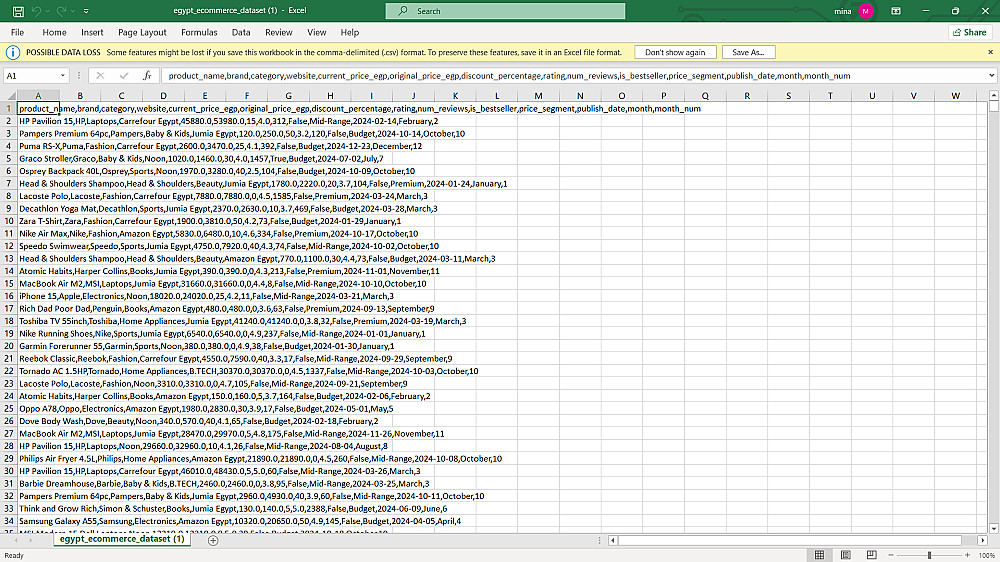The image size is (1000, 562).
Task: Click the Save As... button
Action: coord(748,52)
